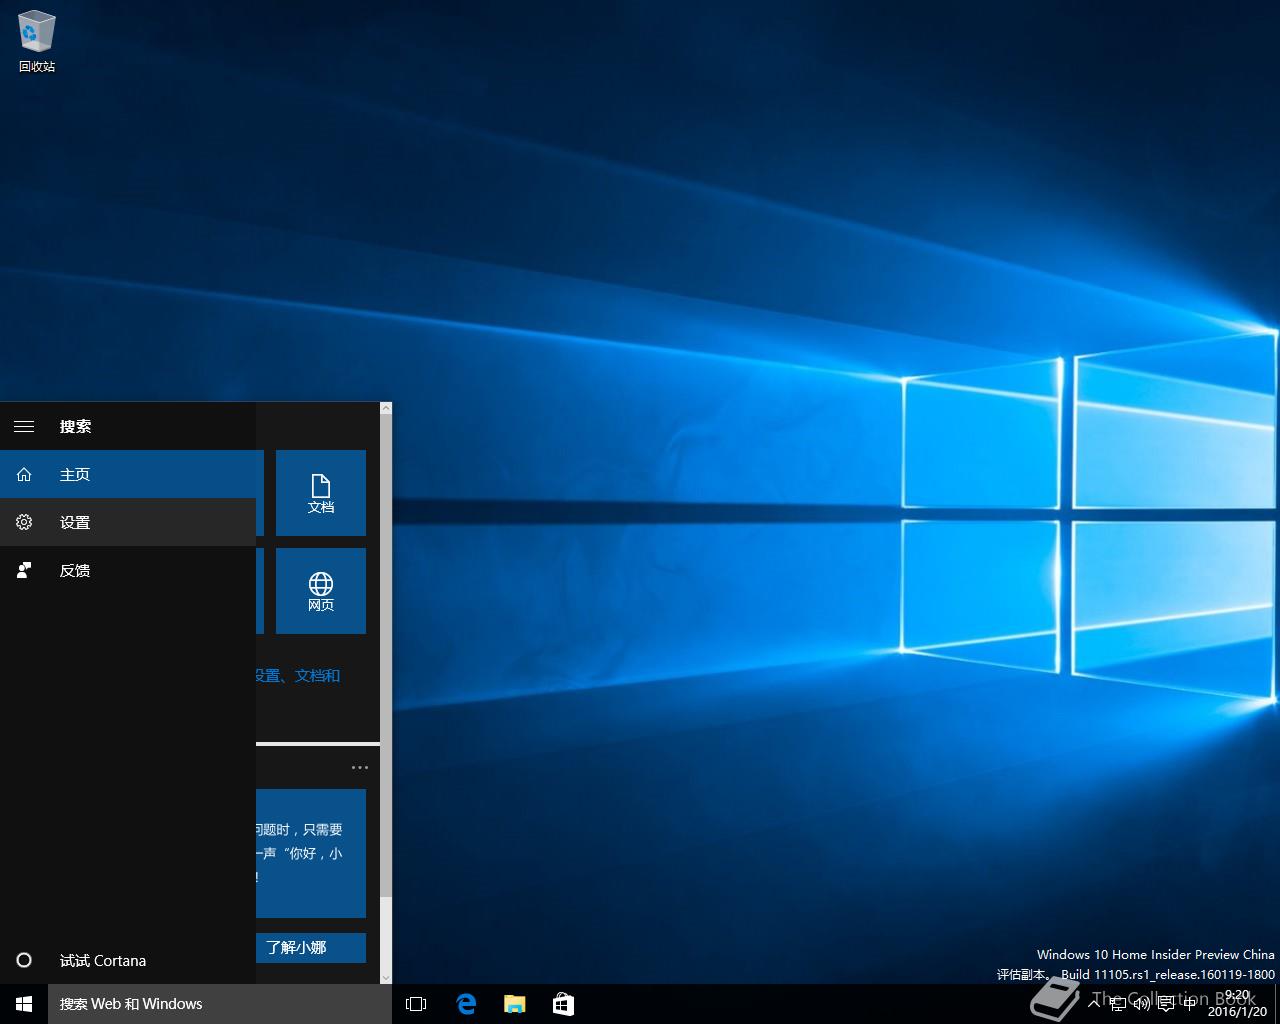This screenshot has width=1280, height=1024.
Task: Open the taskbar clock and date
Action: point(1237,1003)
